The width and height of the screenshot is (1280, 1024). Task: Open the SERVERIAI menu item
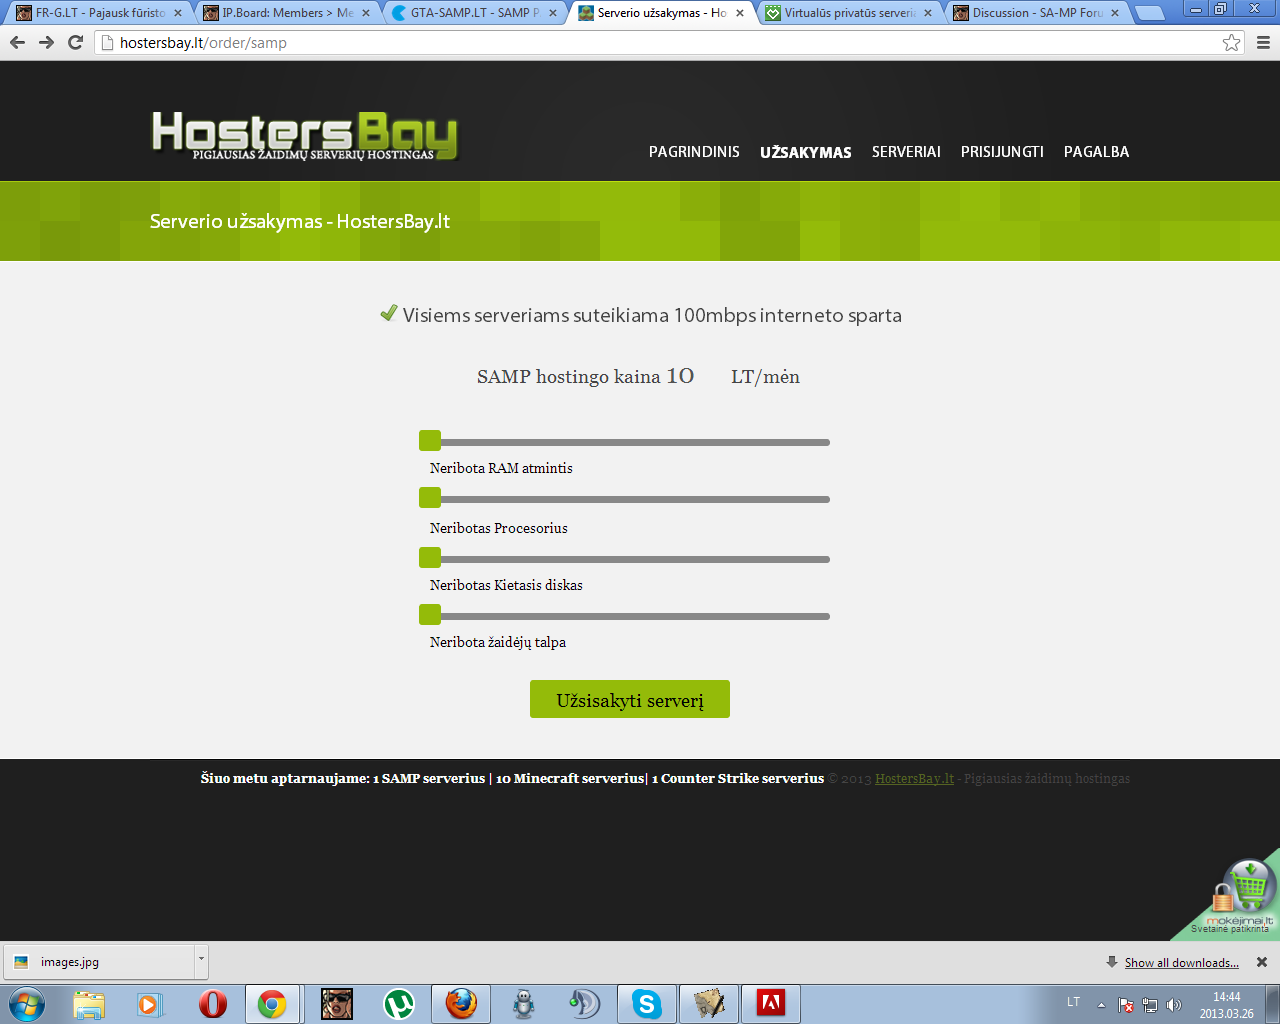tap(906, 152)
